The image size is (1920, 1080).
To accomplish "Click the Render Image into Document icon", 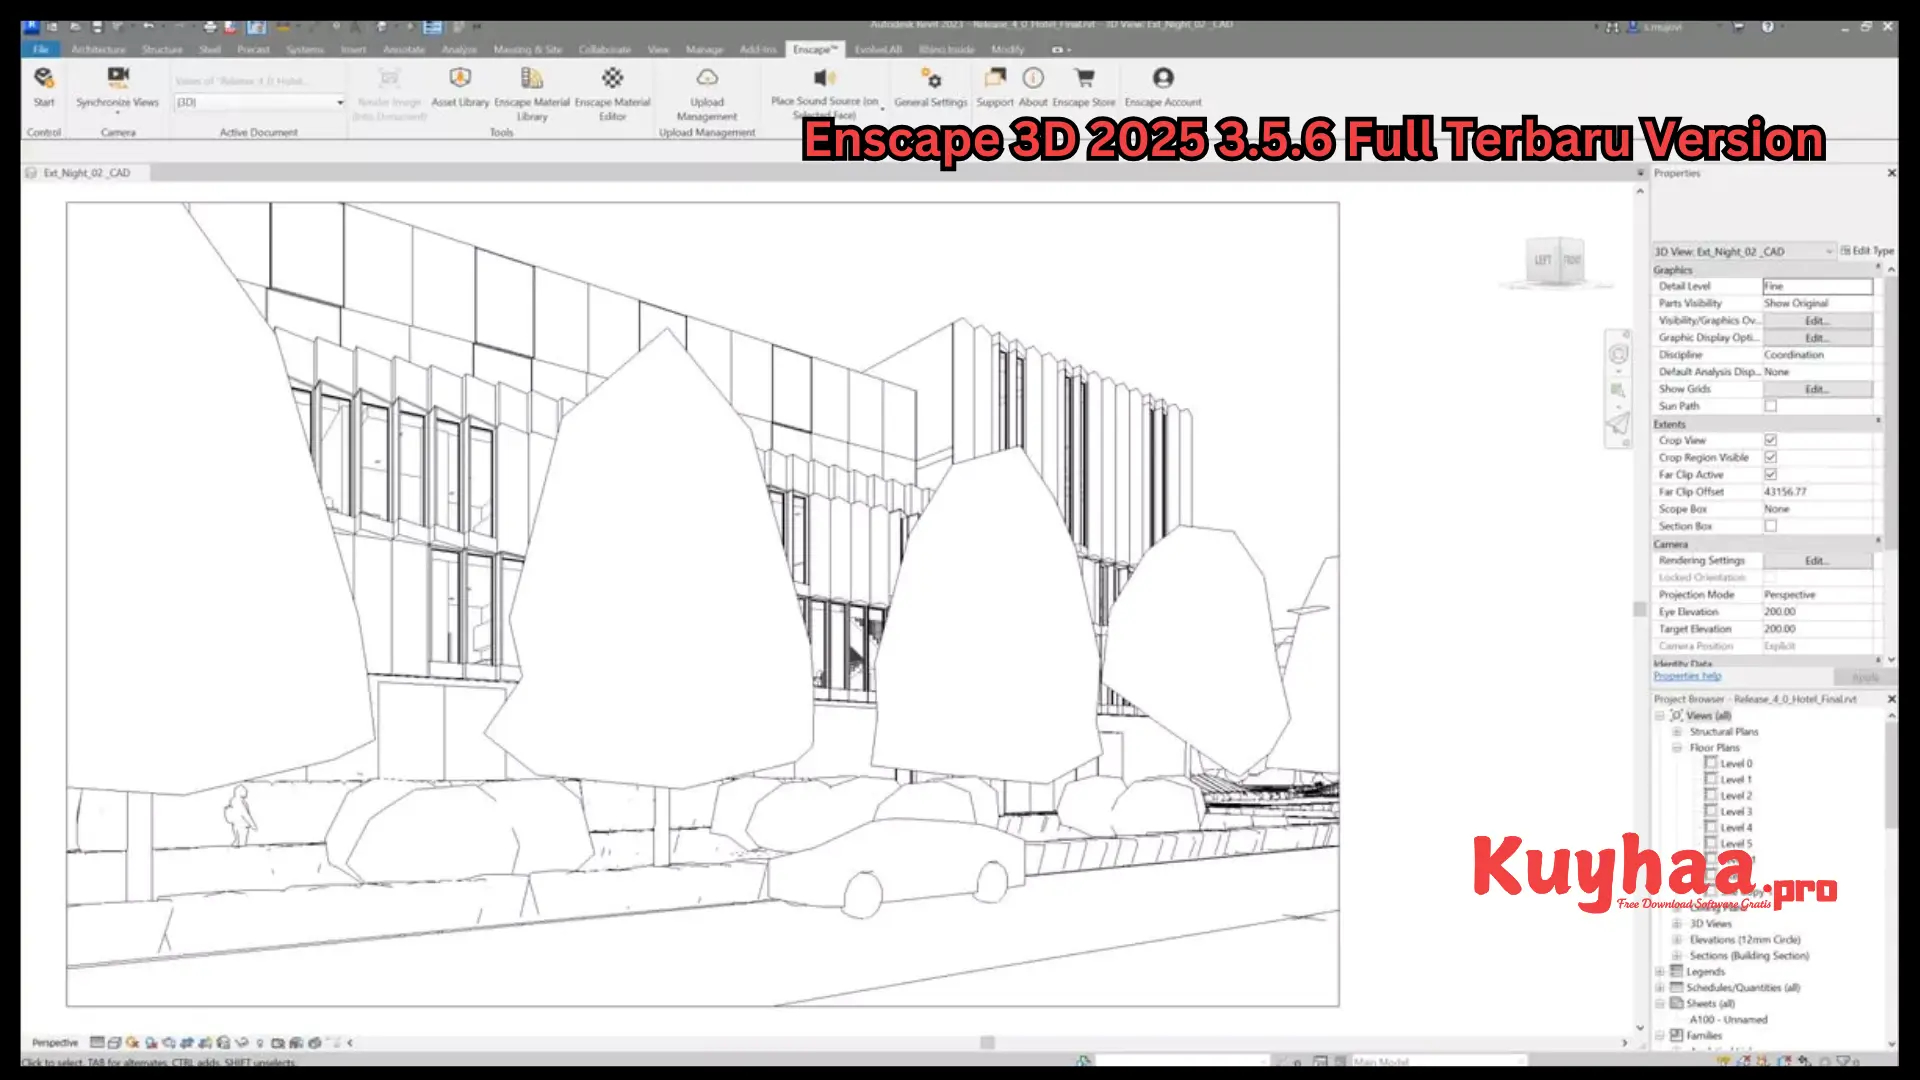I will [x=389, y=78].
